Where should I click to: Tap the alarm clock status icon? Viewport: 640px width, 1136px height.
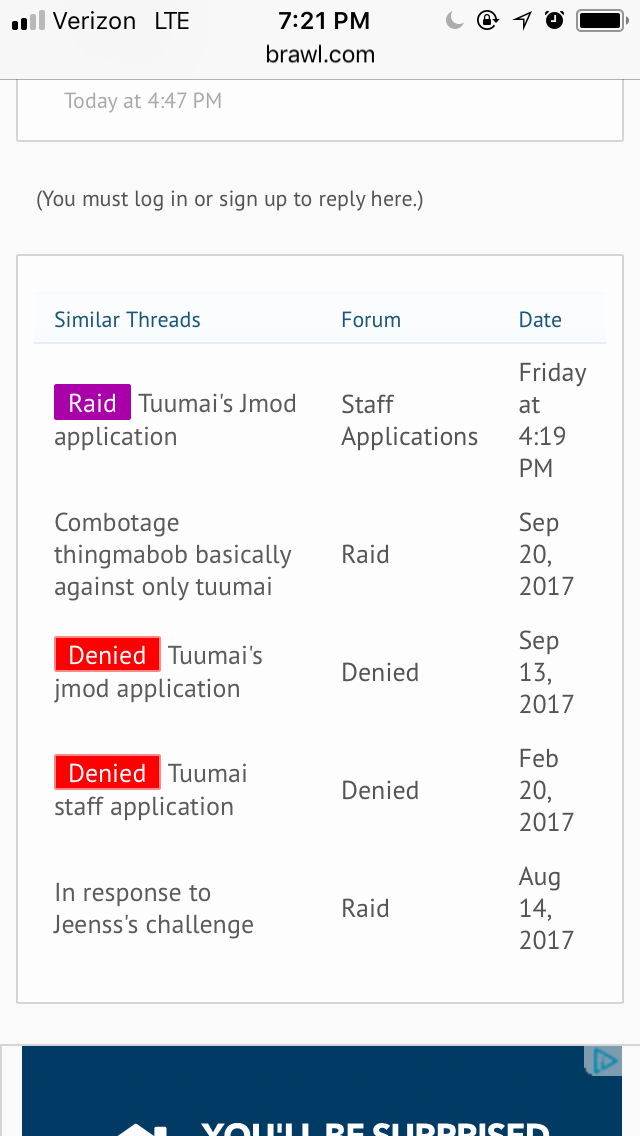coord(555,20)
